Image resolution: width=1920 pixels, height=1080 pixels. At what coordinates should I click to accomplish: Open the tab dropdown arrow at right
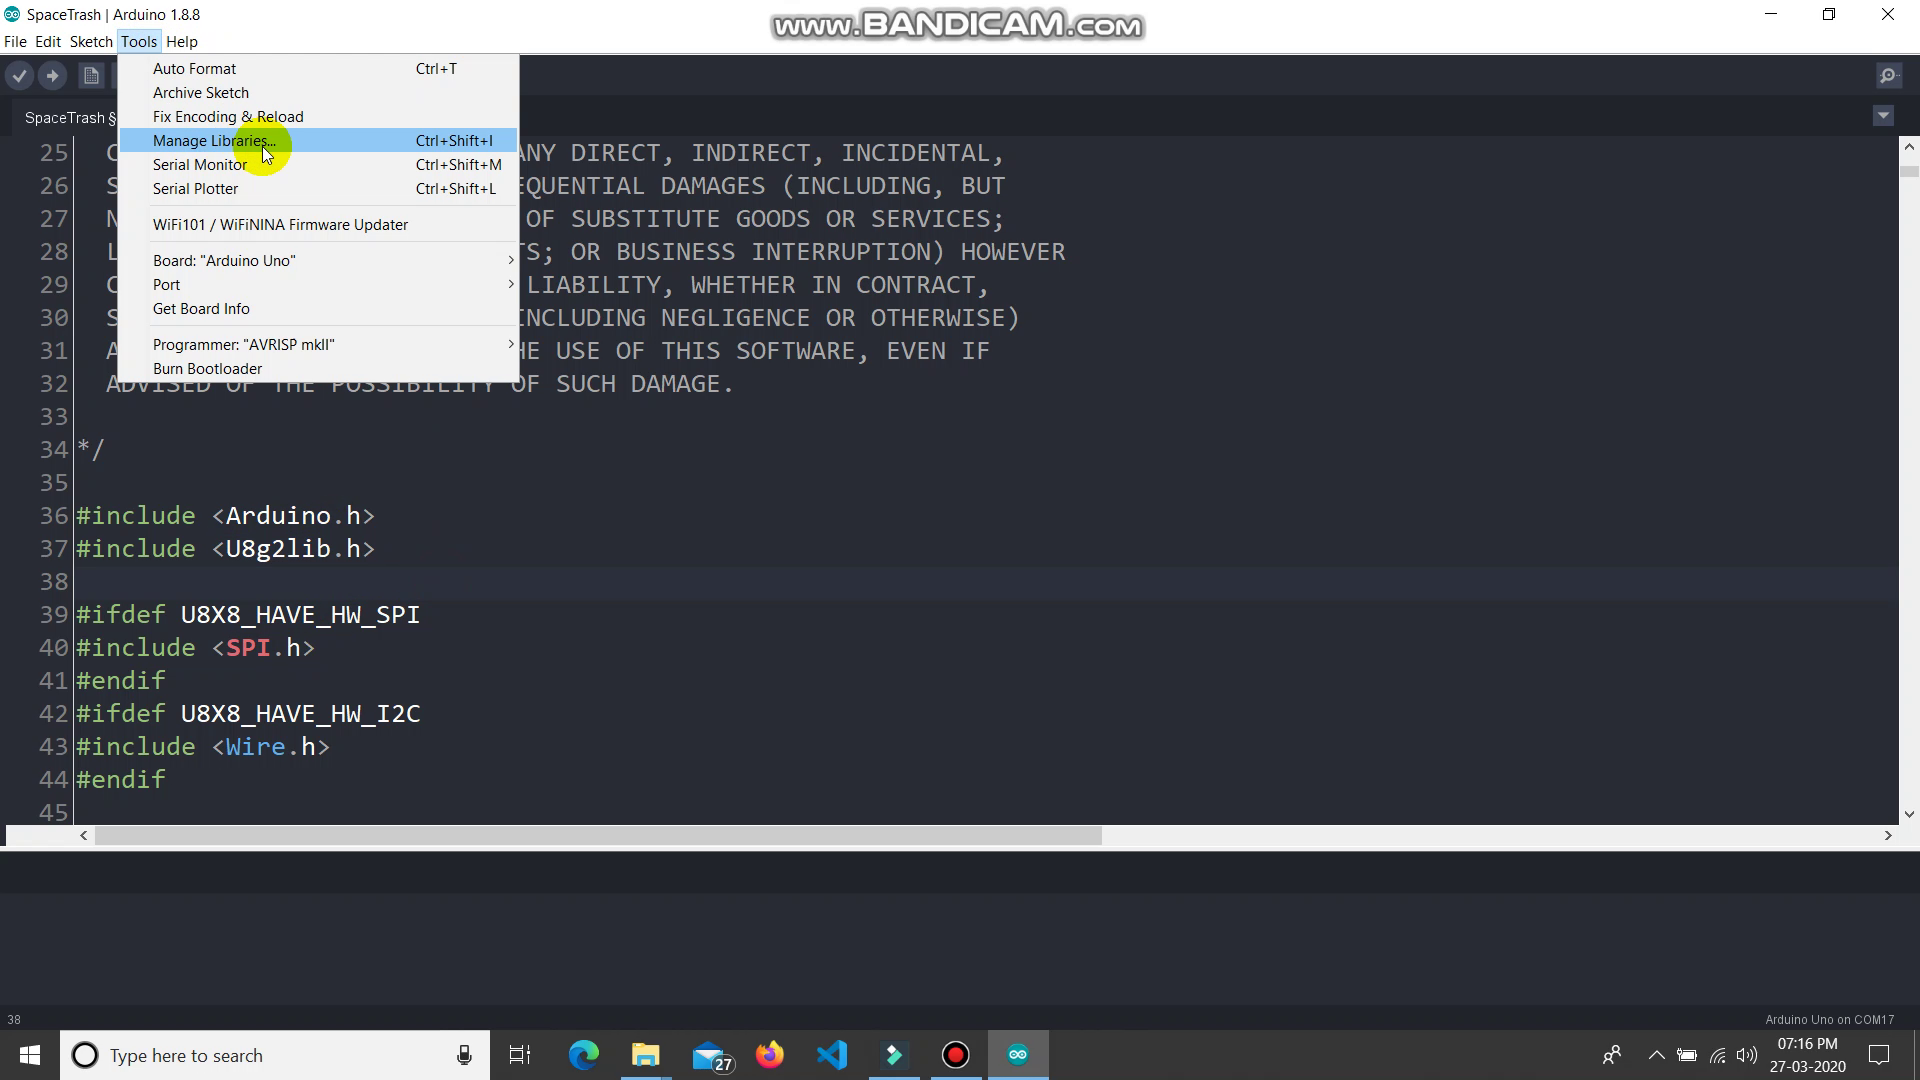tap(1883, 116)
